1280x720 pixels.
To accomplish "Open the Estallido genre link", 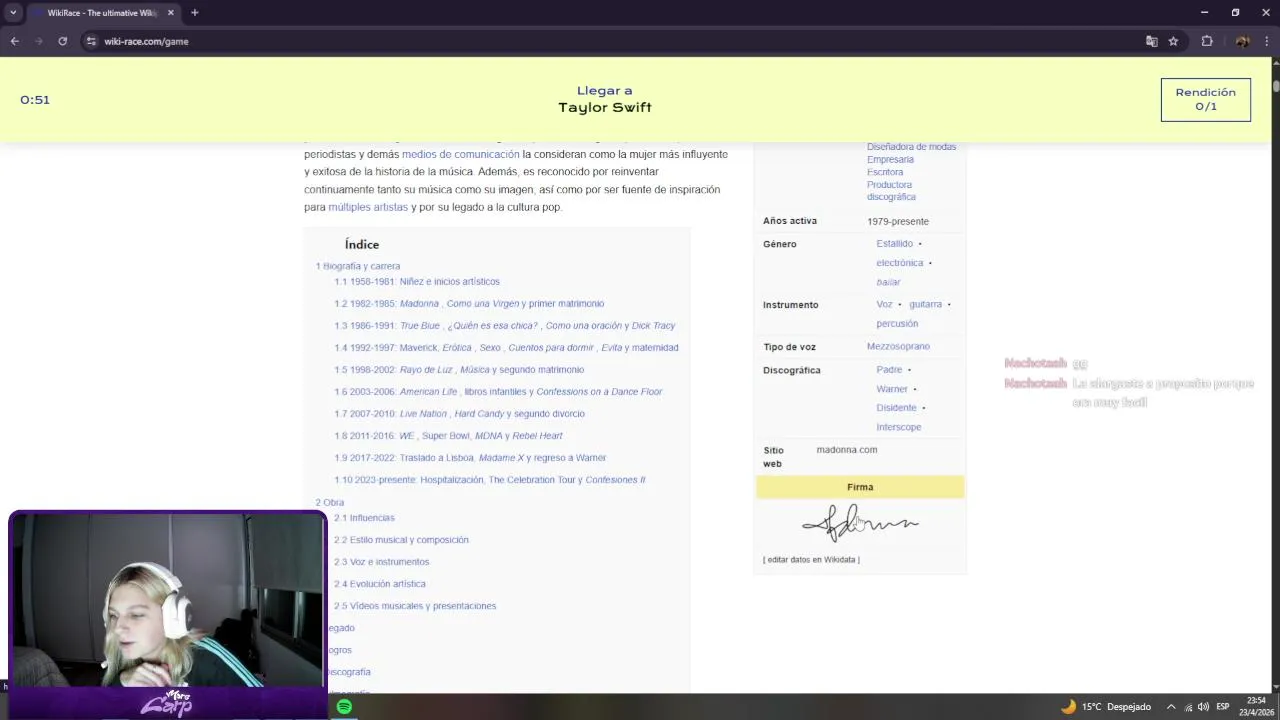I will (x=894, y=244).
